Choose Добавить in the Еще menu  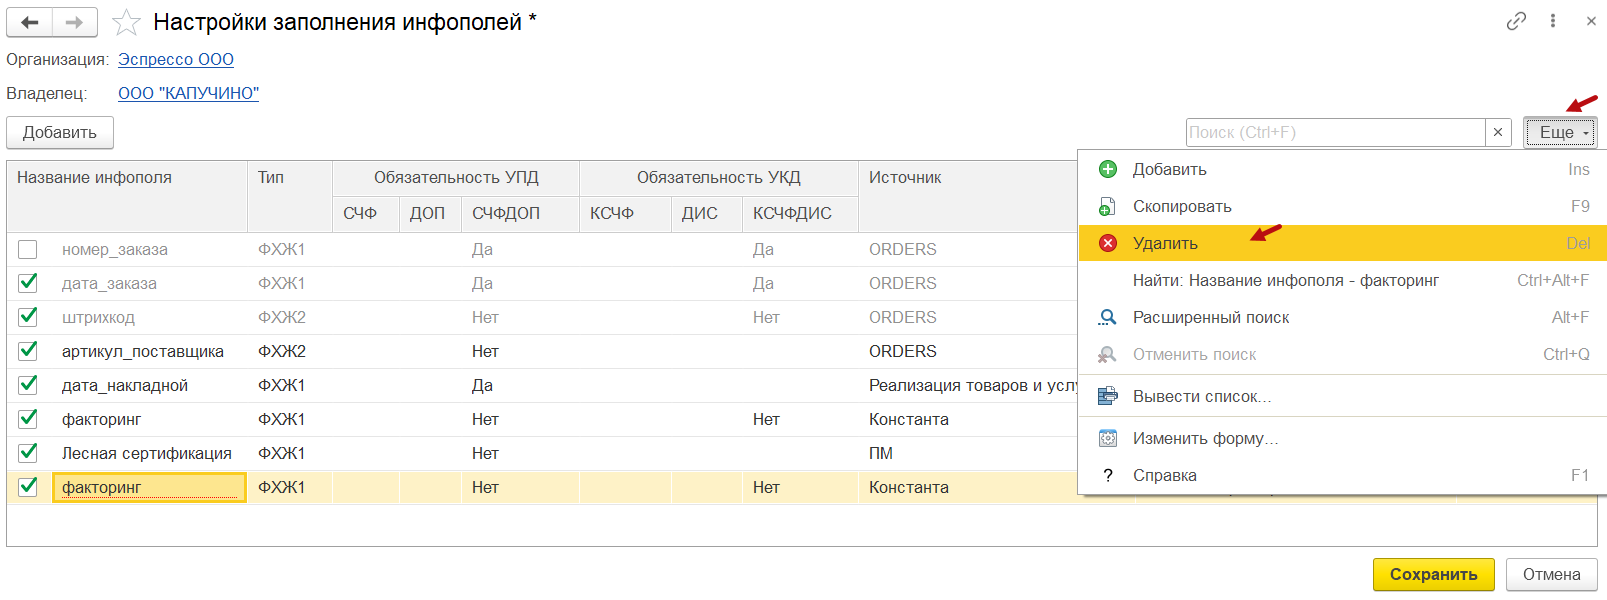point(1342,169)
